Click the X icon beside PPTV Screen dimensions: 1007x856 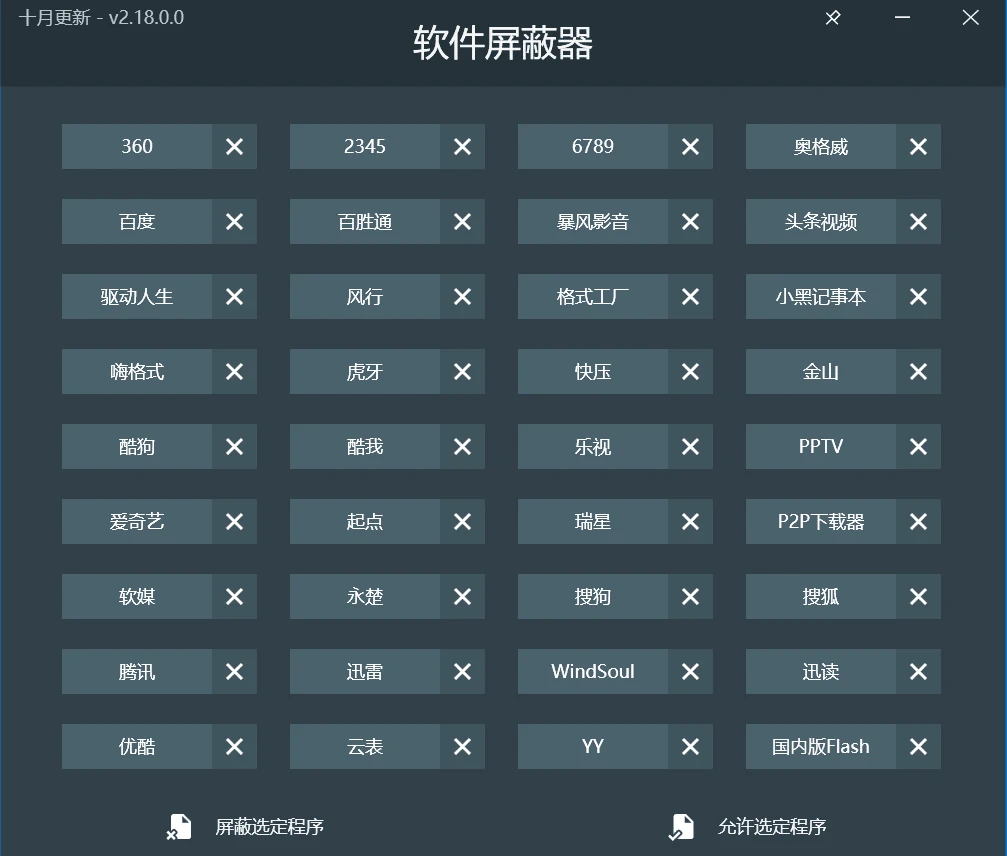pos(918,447)
